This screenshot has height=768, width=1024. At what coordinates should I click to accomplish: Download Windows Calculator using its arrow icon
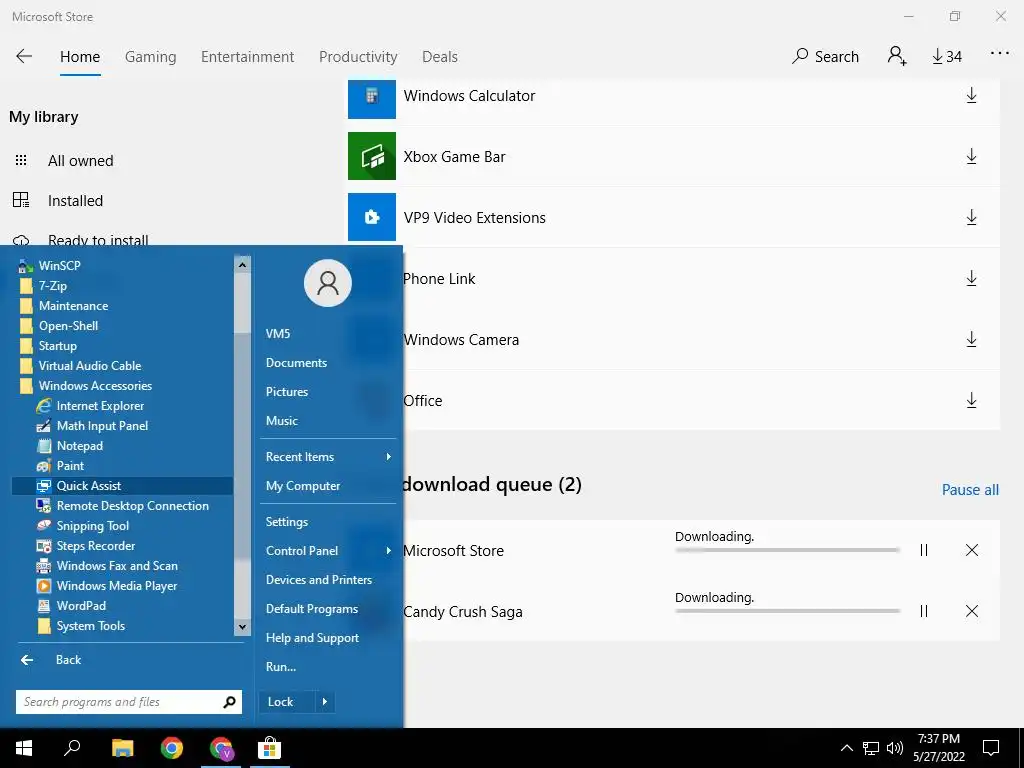pos(971,95)
